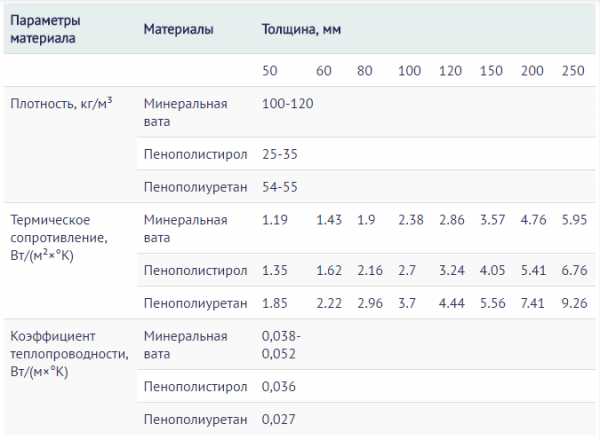Select the 250 thickness column heading

coord(573,70)
